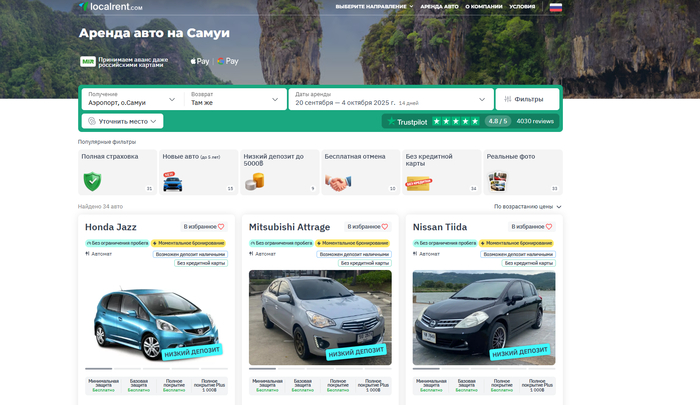The image size is (700, 405).
Task: Expand the return location dropdown
Action: tap(235, 99)
